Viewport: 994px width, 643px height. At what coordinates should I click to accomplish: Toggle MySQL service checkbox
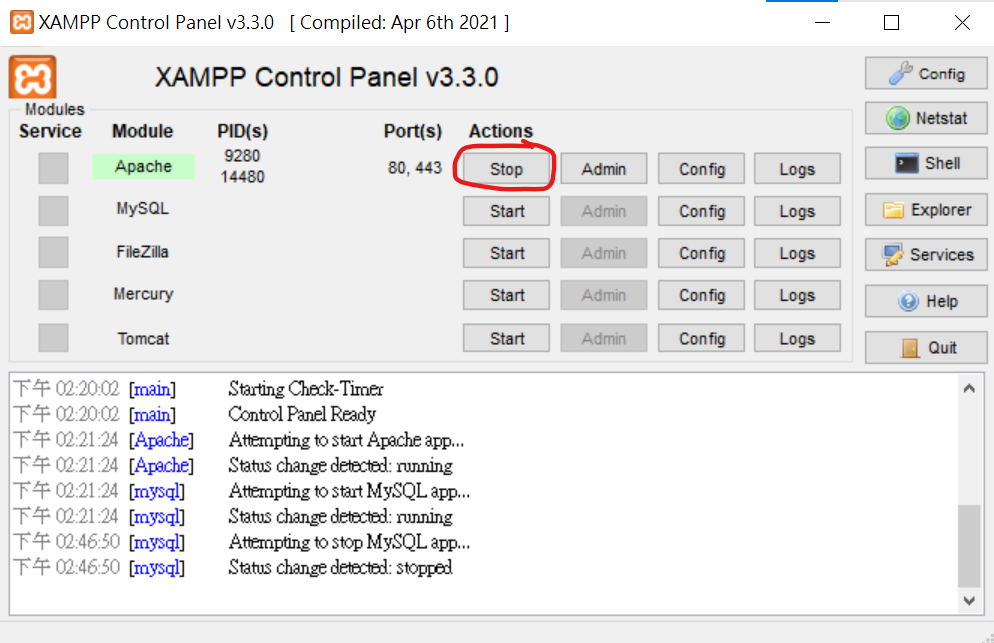[x=53, y=211]
